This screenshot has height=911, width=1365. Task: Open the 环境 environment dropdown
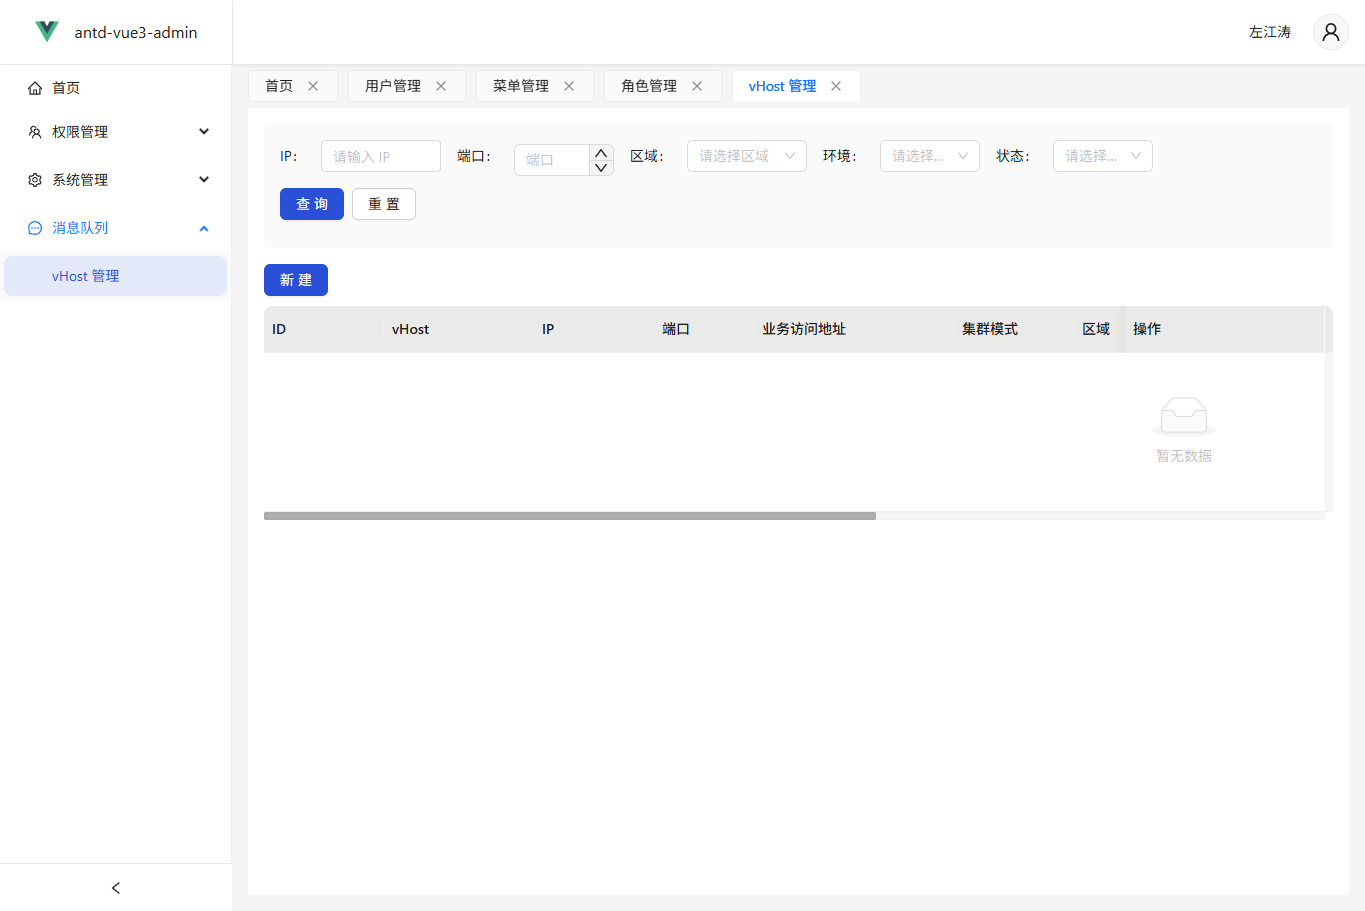pyautogui.click(x=929, y=156)
